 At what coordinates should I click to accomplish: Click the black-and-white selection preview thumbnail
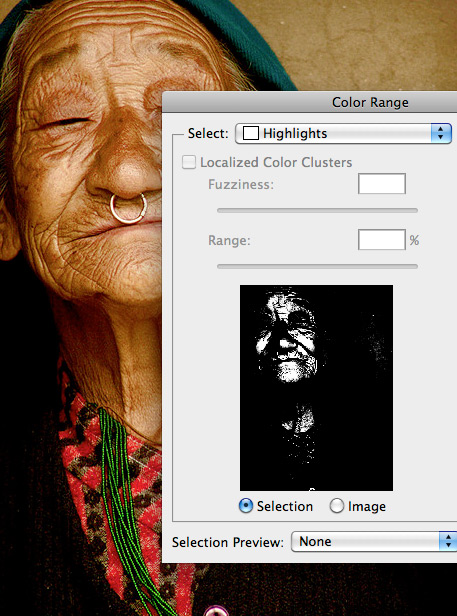(316, 388)
